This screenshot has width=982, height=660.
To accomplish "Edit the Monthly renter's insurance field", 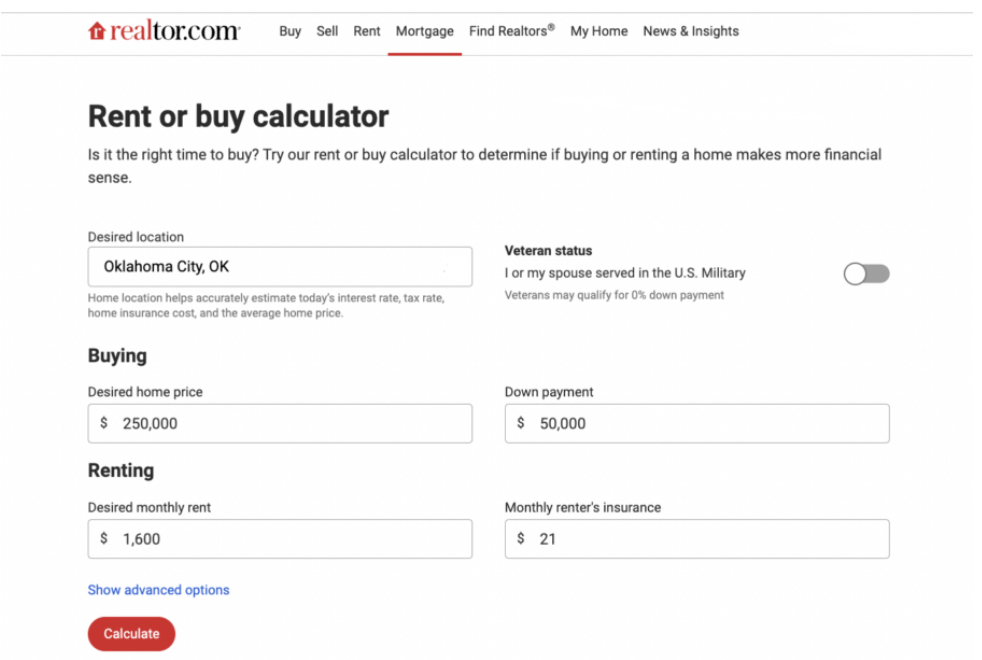I will (697, 539).
